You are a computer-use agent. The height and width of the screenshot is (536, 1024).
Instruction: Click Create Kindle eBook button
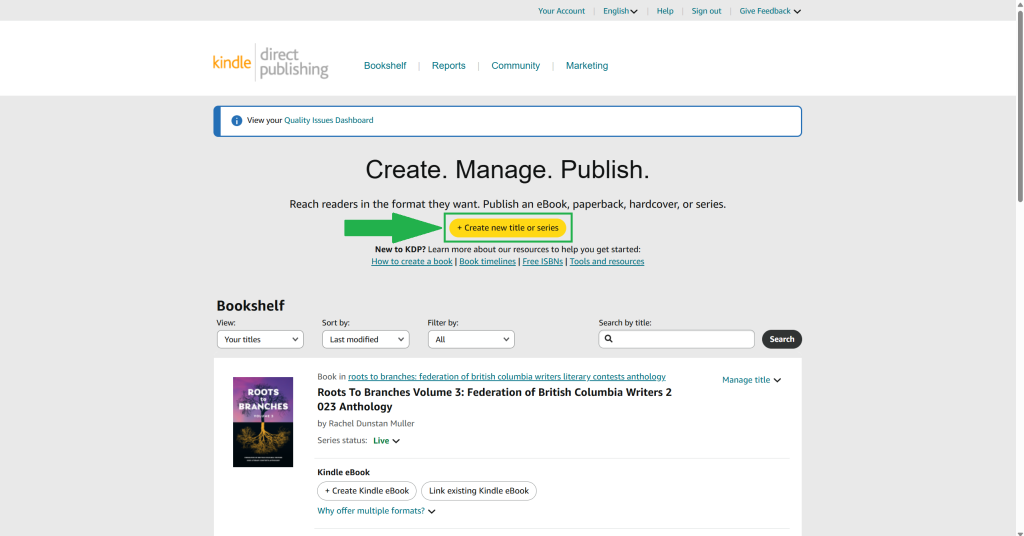point(367,491)
